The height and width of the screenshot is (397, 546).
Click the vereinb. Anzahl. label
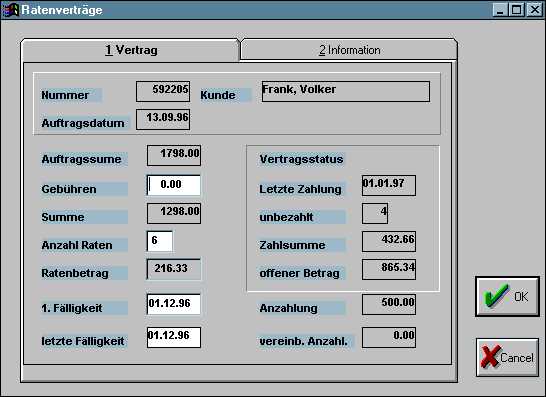tap(303, 341)
